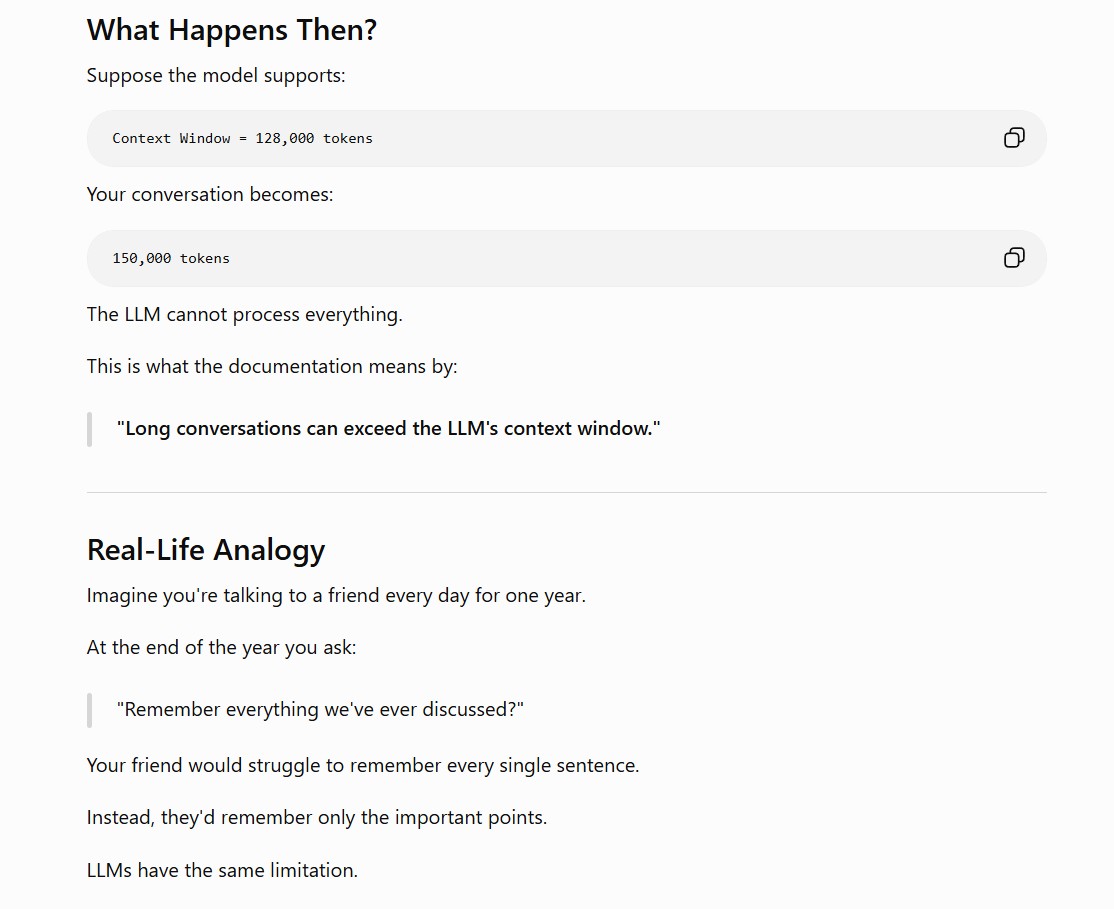Click the "Imagine you're talking to a friend" sentence
The height and width of the screenshot is (909, 1114).
click(336, 596)
